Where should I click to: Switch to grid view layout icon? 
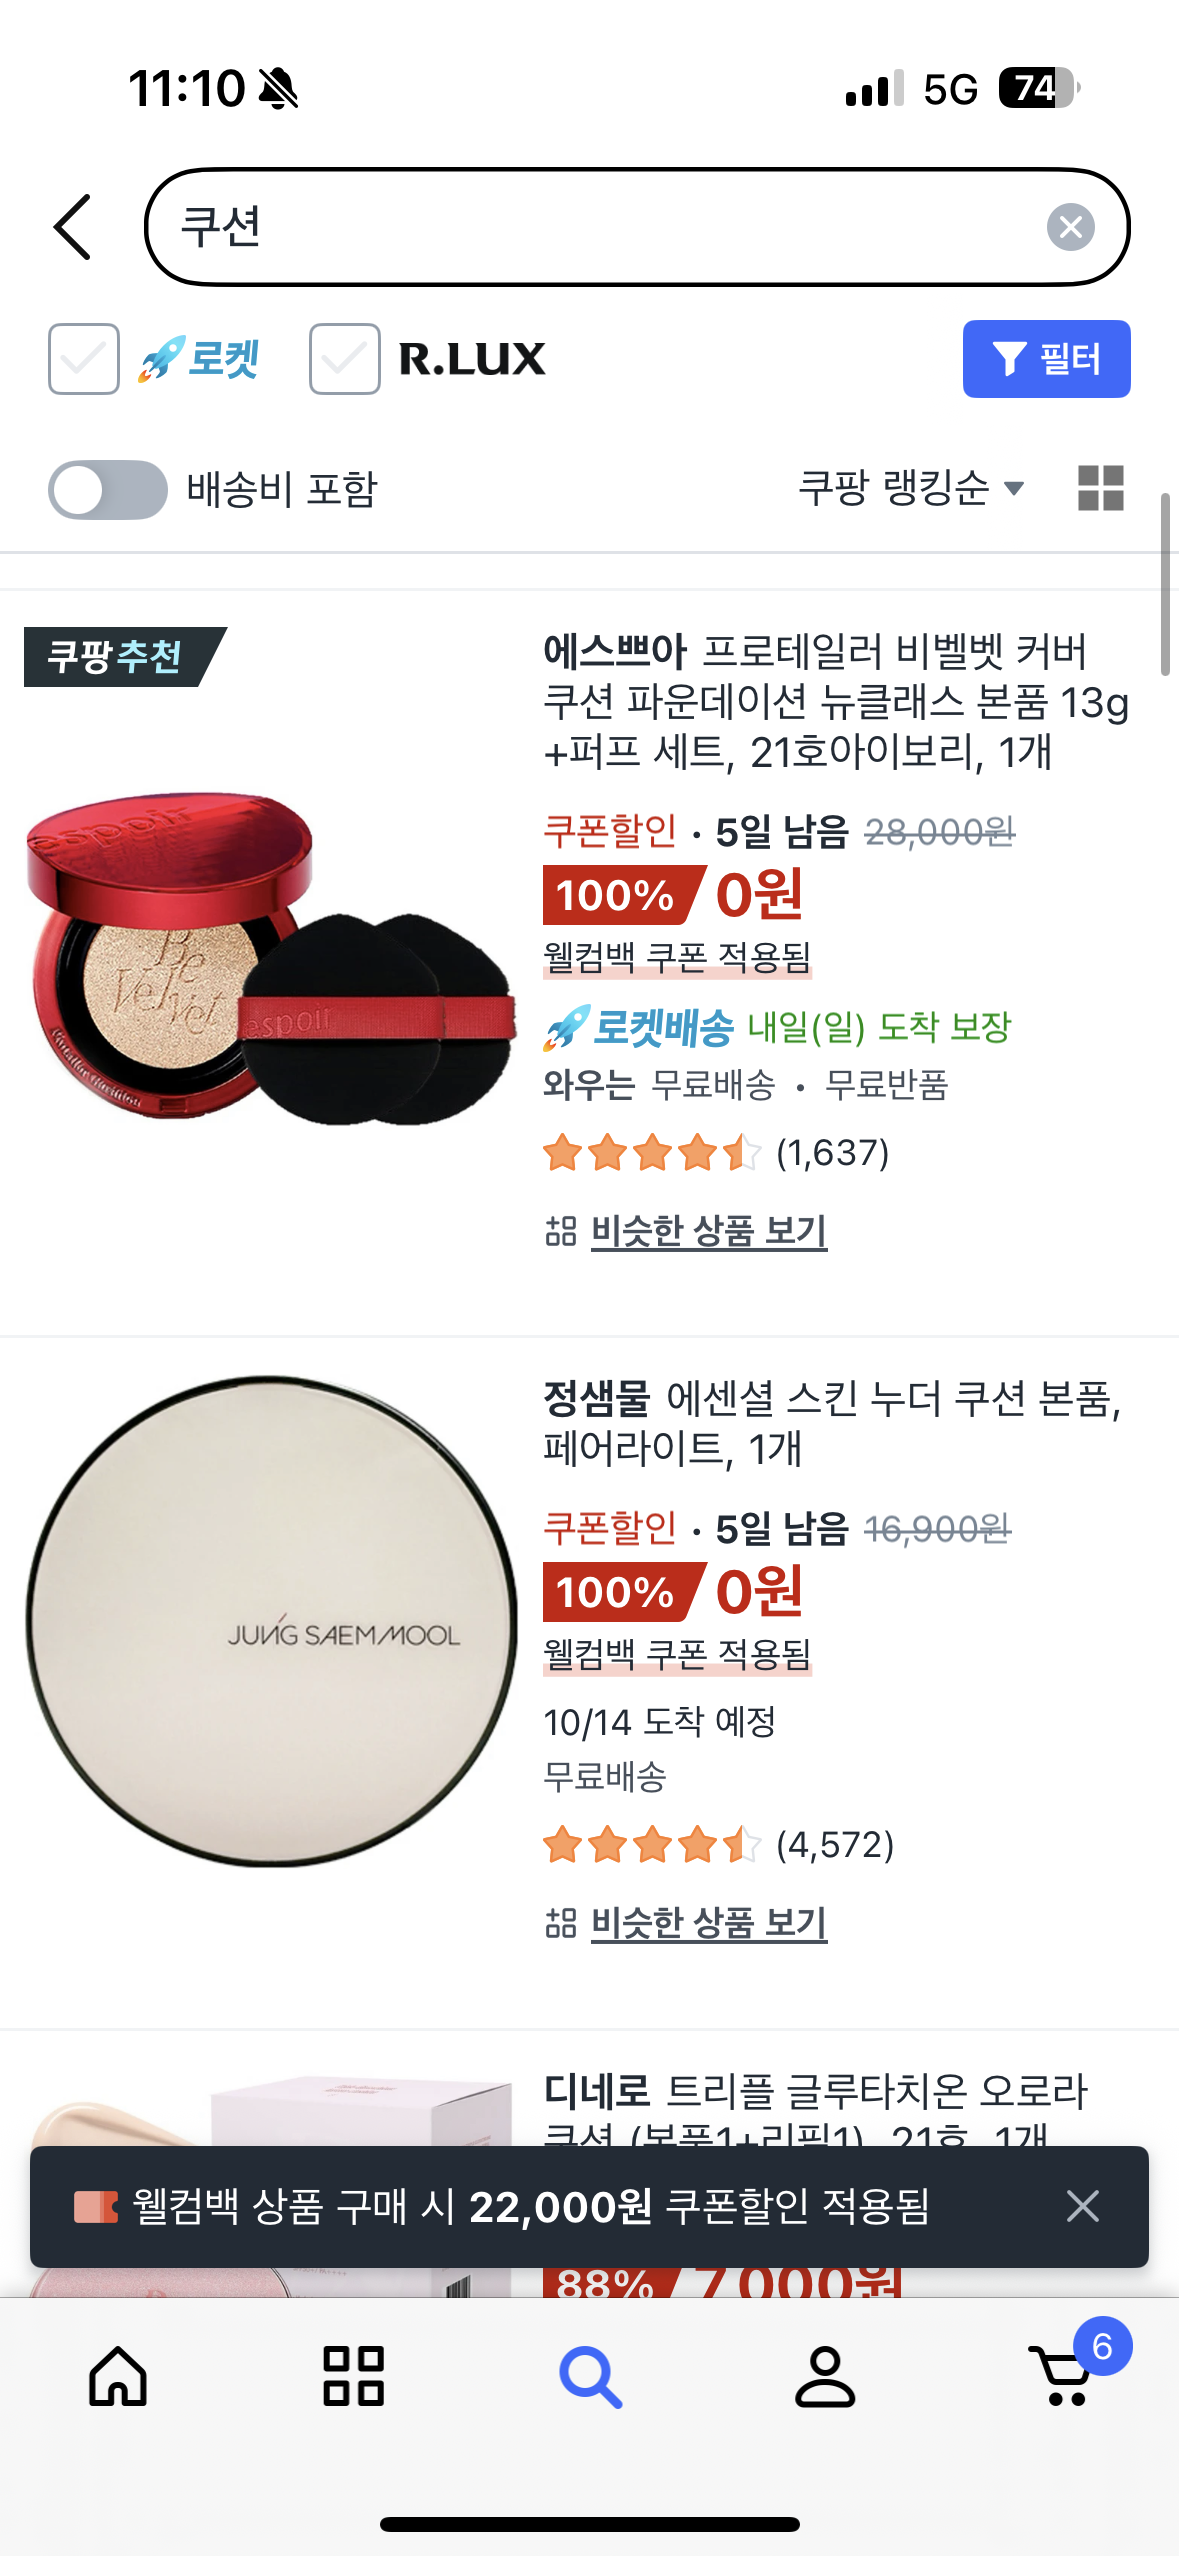(1101, 488)
